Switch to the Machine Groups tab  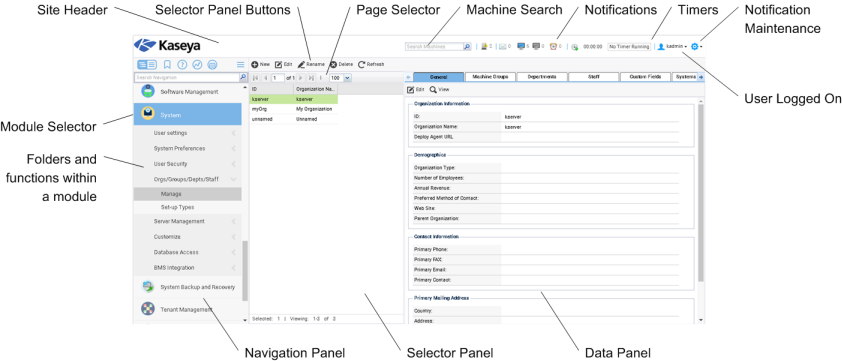(x=490, y=77)
